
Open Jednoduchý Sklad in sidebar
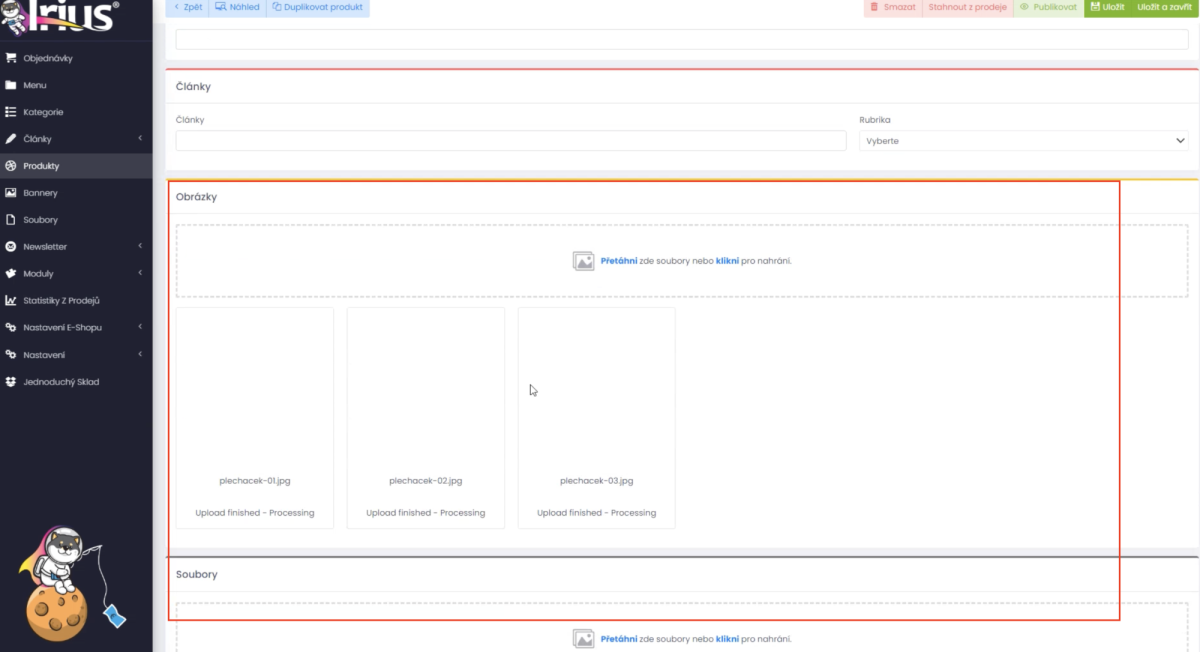coord(76,382)
